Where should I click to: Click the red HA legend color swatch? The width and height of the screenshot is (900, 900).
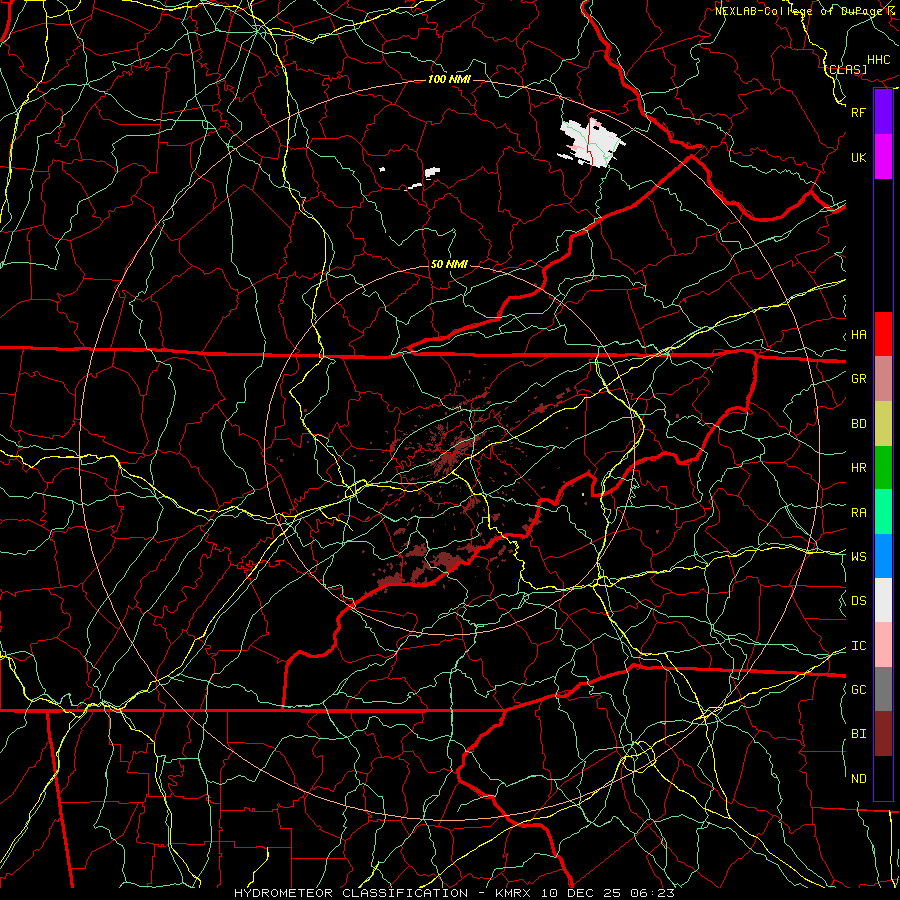click(883, 334)
